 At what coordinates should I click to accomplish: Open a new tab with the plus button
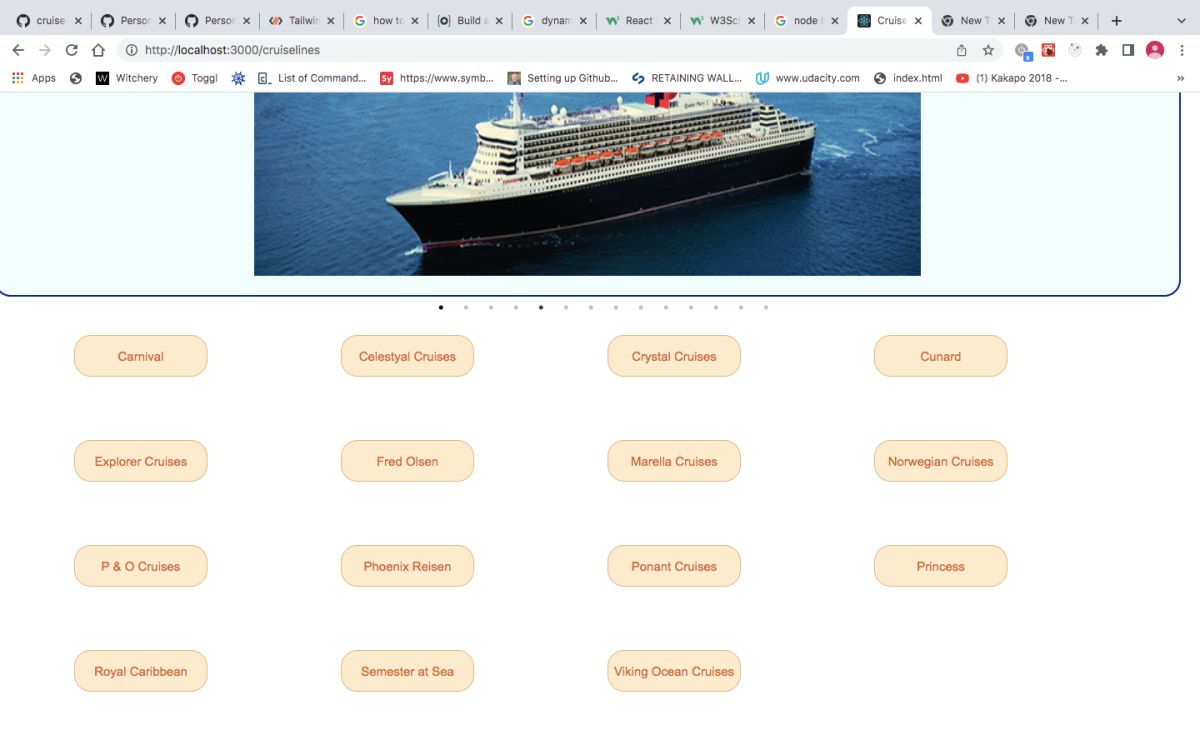point(1117,21)
